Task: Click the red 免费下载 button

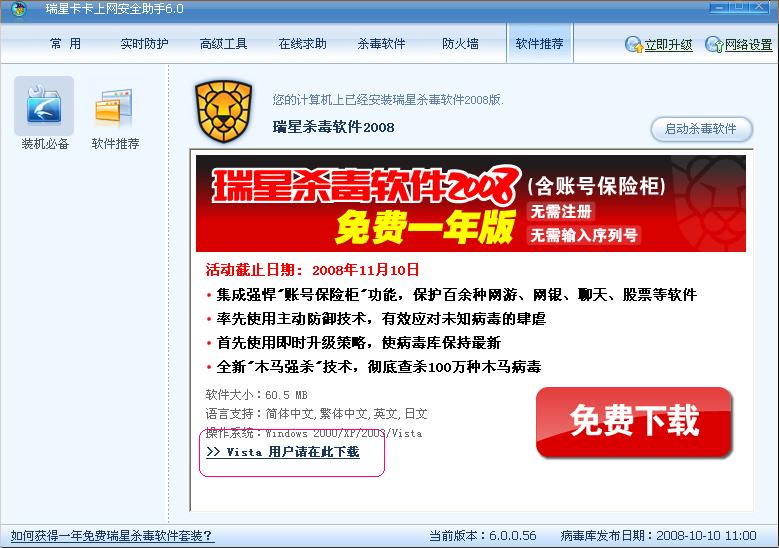Action: point(634,422)
